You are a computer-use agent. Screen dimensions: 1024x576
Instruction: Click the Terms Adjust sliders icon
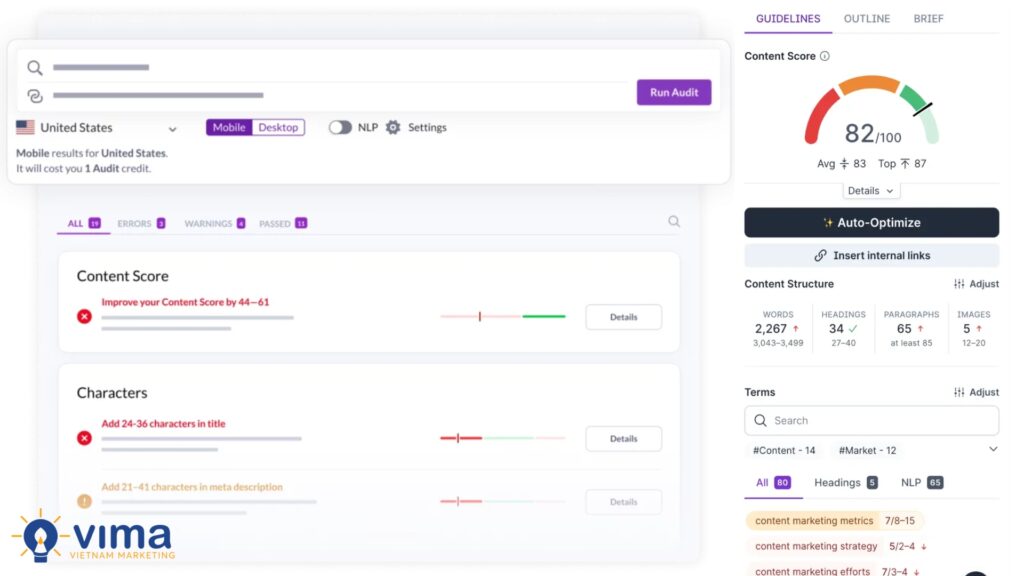[959, 392]
